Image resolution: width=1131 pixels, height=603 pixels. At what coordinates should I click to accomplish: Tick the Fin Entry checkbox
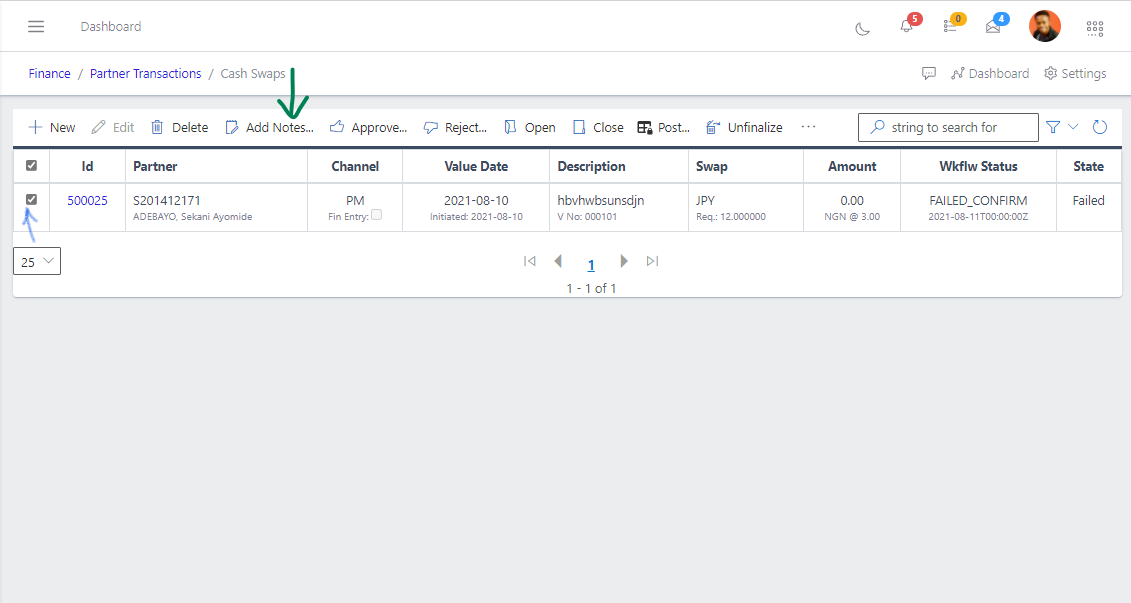[376, 215]
